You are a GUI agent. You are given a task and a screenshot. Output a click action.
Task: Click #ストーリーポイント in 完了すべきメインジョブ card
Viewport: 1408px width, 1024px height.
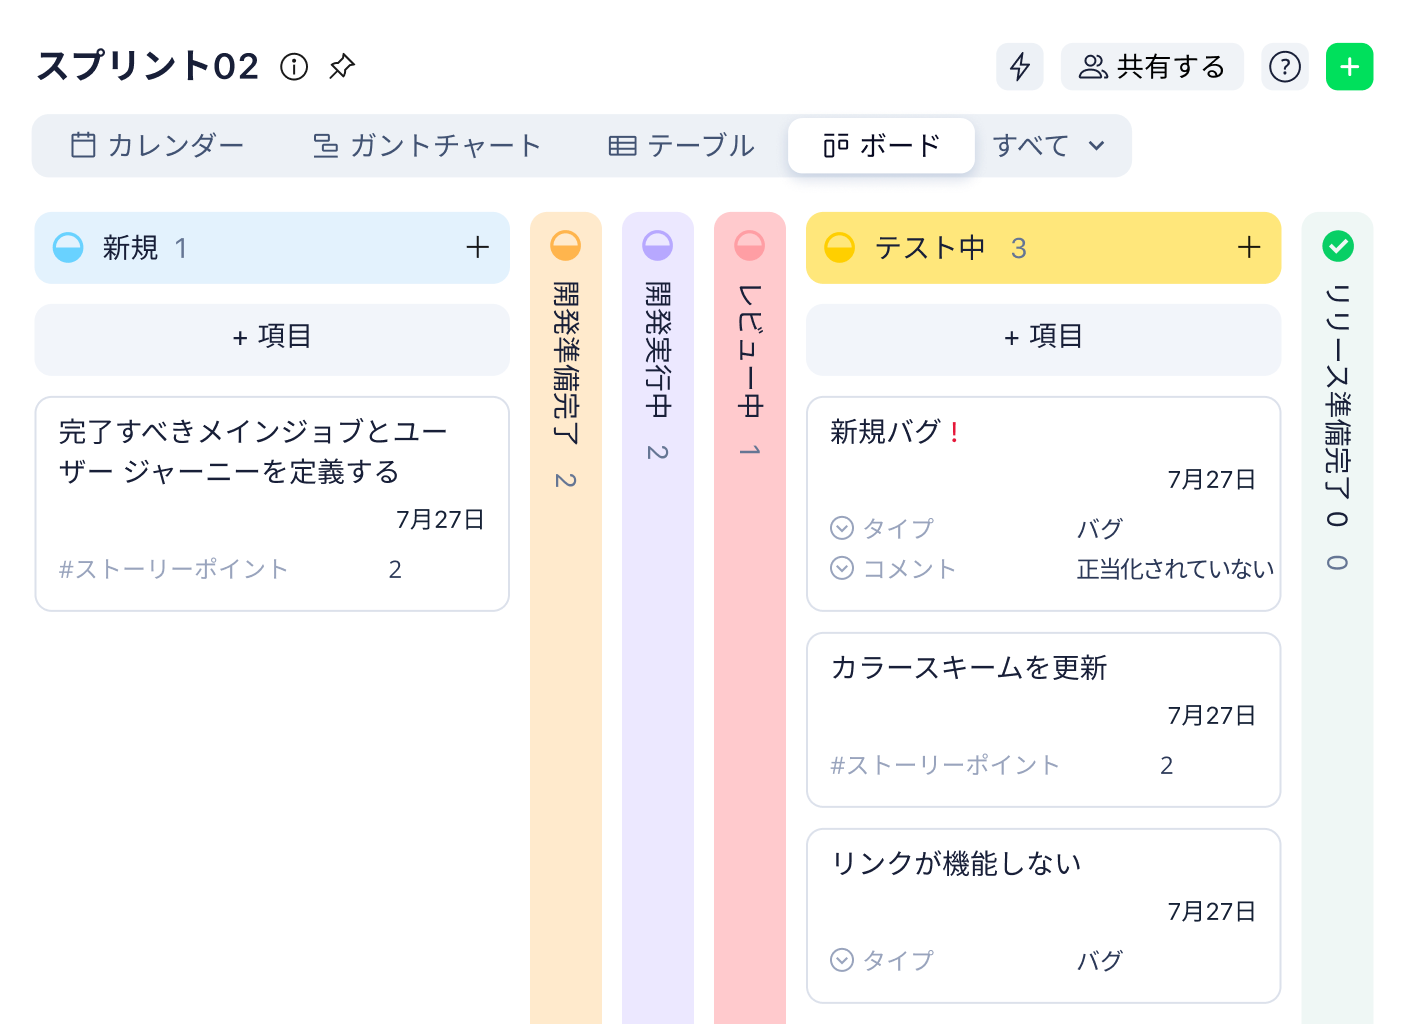173,569
